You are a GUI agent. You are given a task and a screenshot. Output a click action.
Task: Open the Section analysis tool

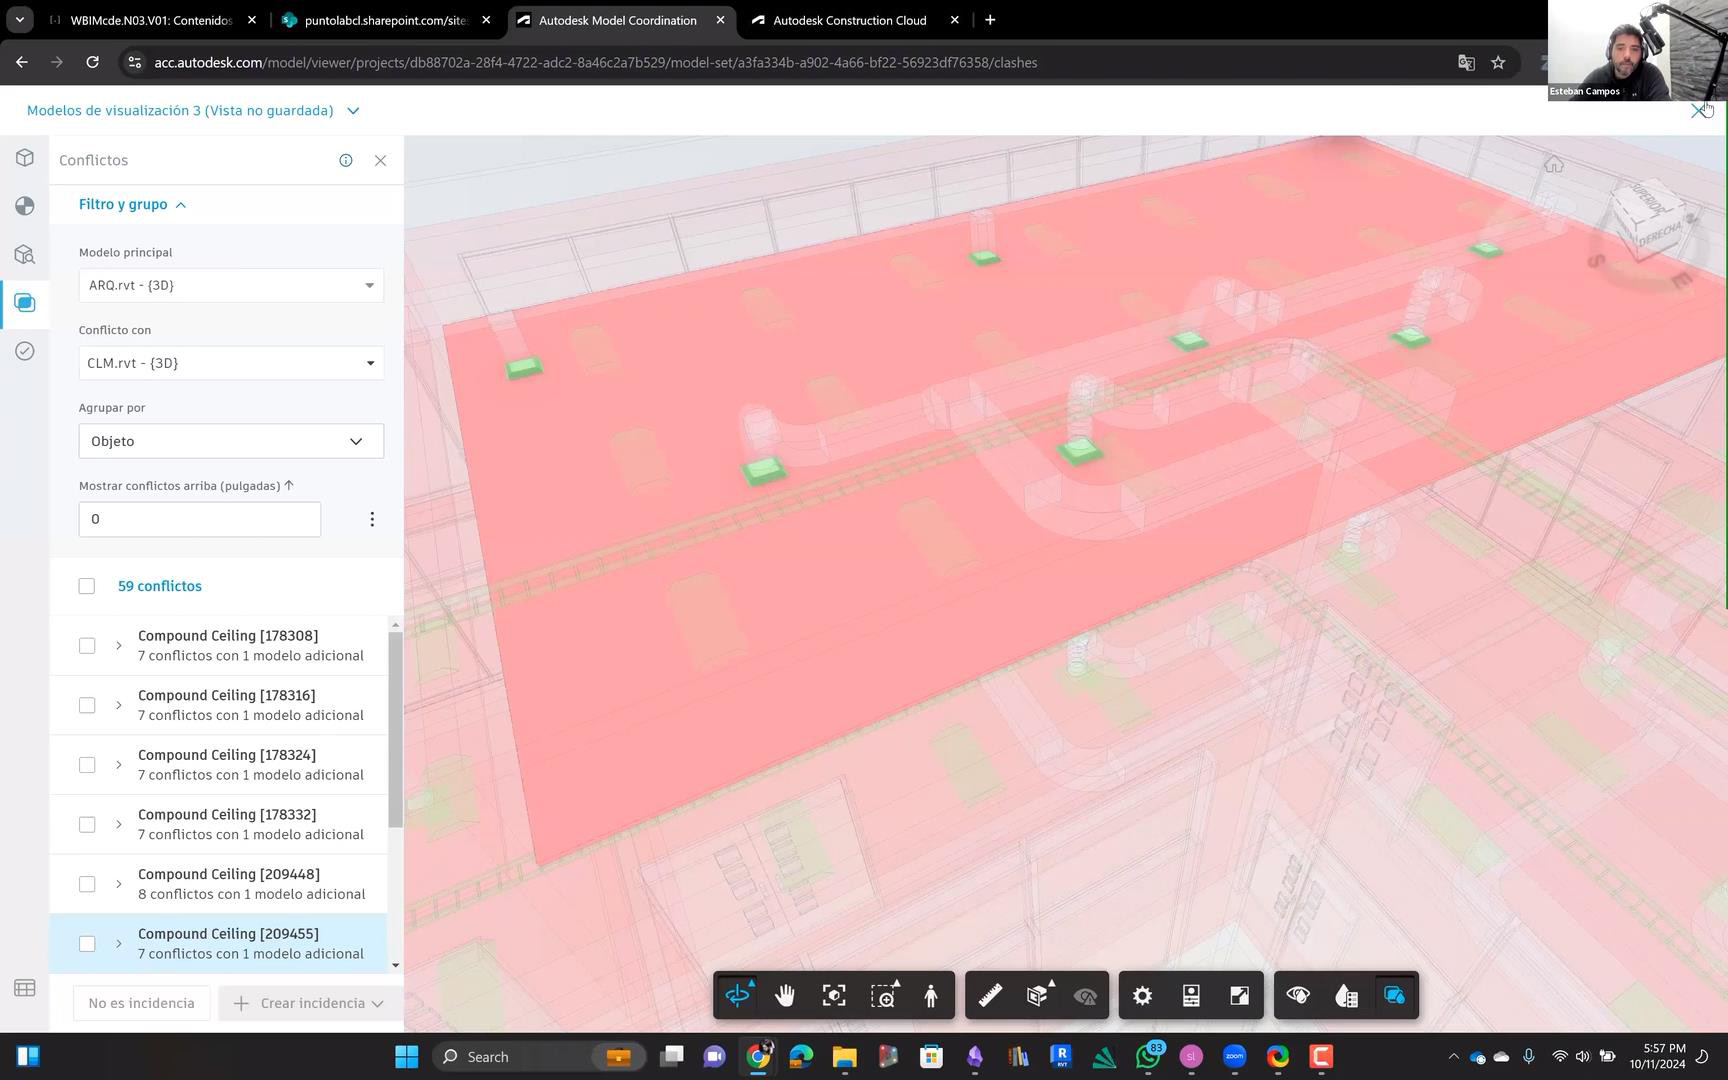click(x=1038, y=996)
